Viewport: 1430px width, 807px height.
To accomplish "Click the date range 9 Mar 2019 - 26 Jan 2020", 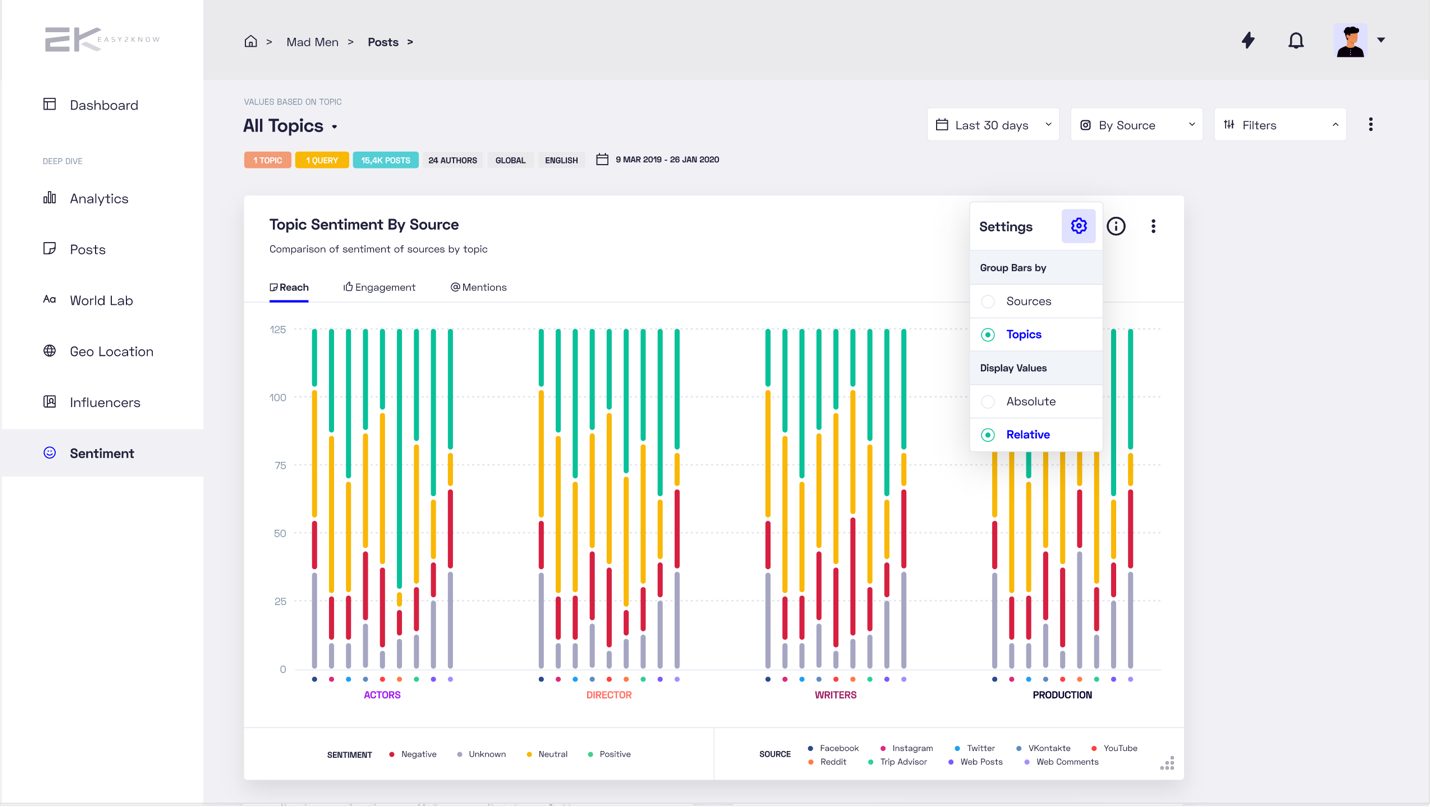I will (x=668, y=160).
